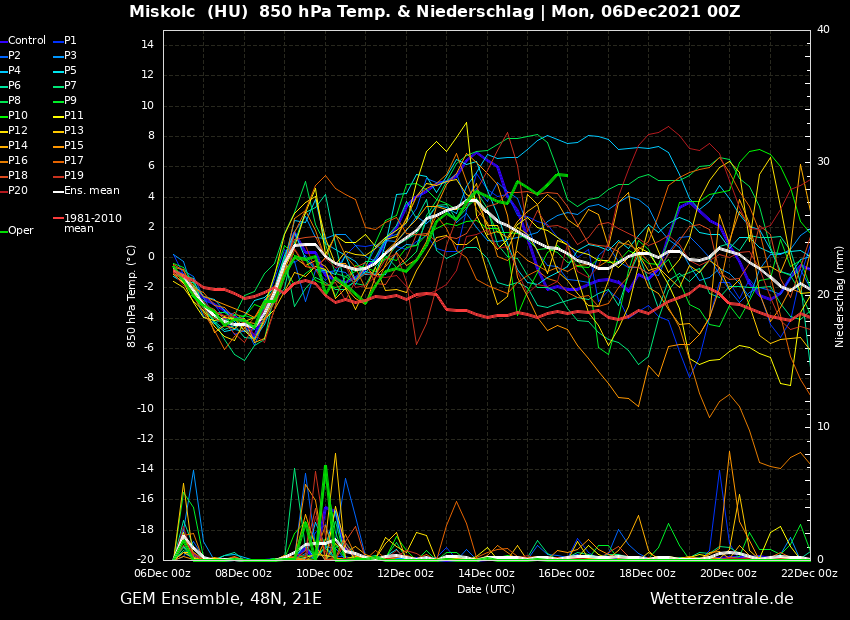Click the Ens. mean legend entry
Image resolution: width=850 pixels, height=620 pixels.
coord(91,191)
